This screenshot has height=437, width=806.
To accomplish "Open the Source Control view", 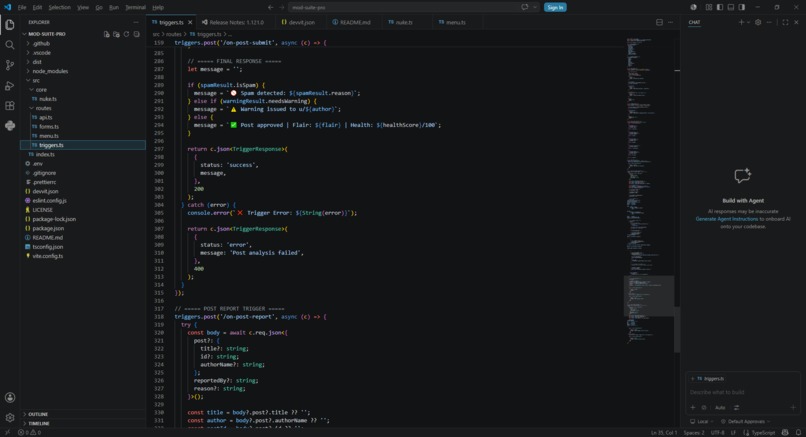I will 10,65.
